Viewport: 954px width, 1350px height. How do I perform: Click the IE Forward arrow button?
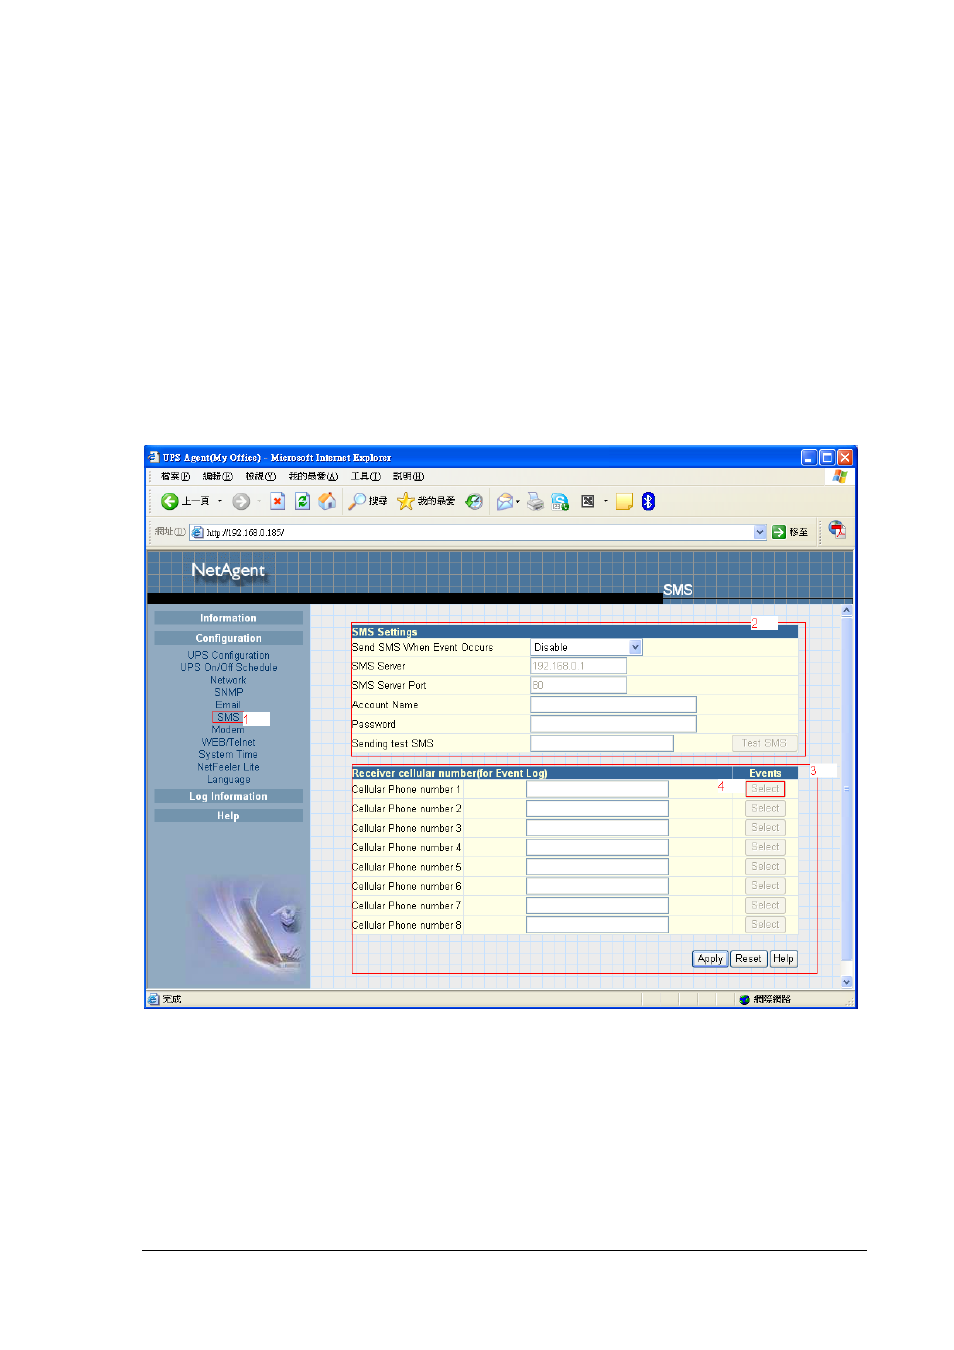(x=241, y=502)
